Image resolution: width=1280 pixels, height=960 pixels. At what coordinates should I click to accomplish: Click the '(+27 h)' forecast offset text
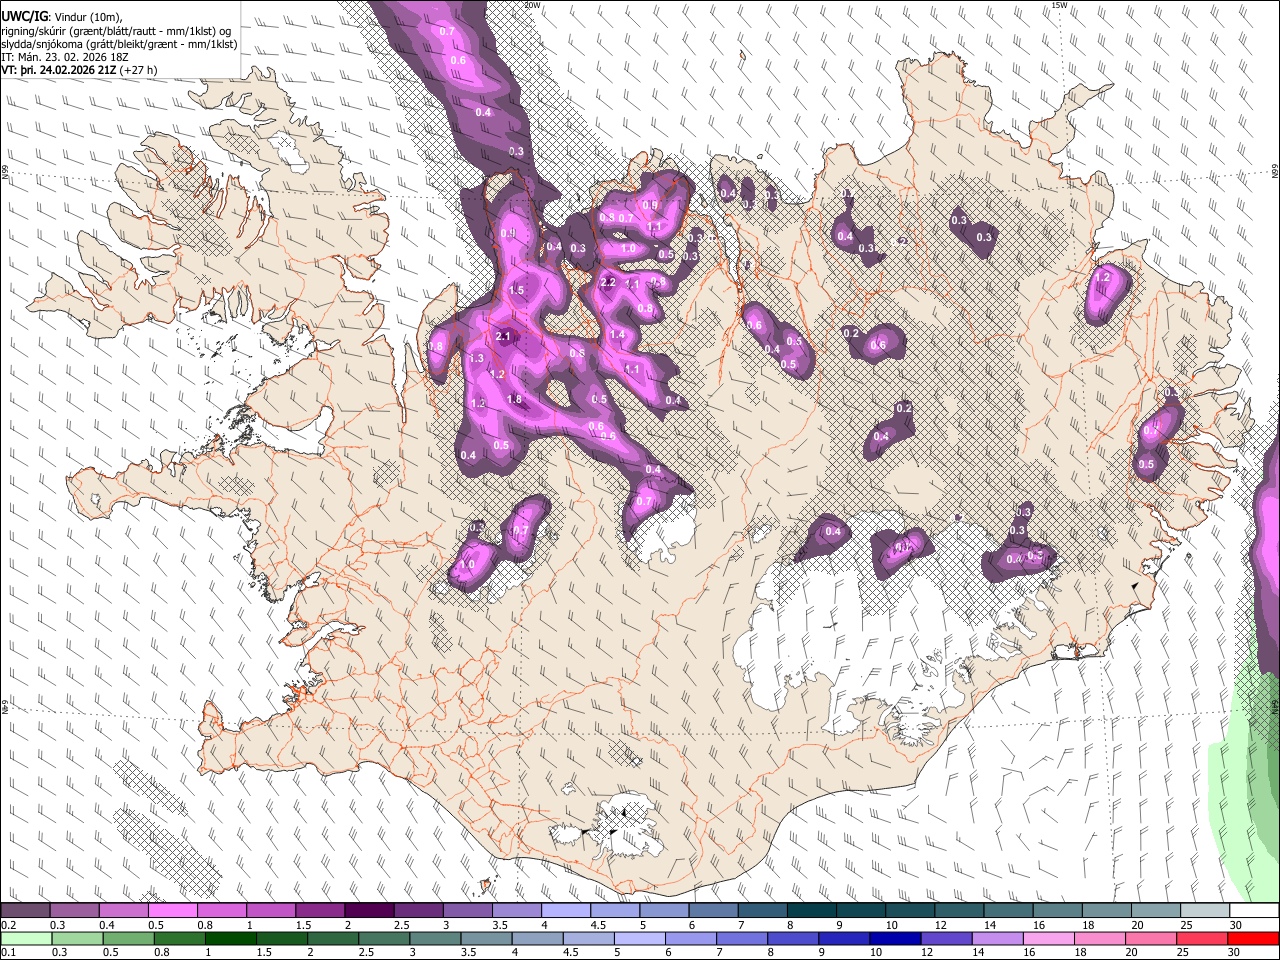click(138, 71)
